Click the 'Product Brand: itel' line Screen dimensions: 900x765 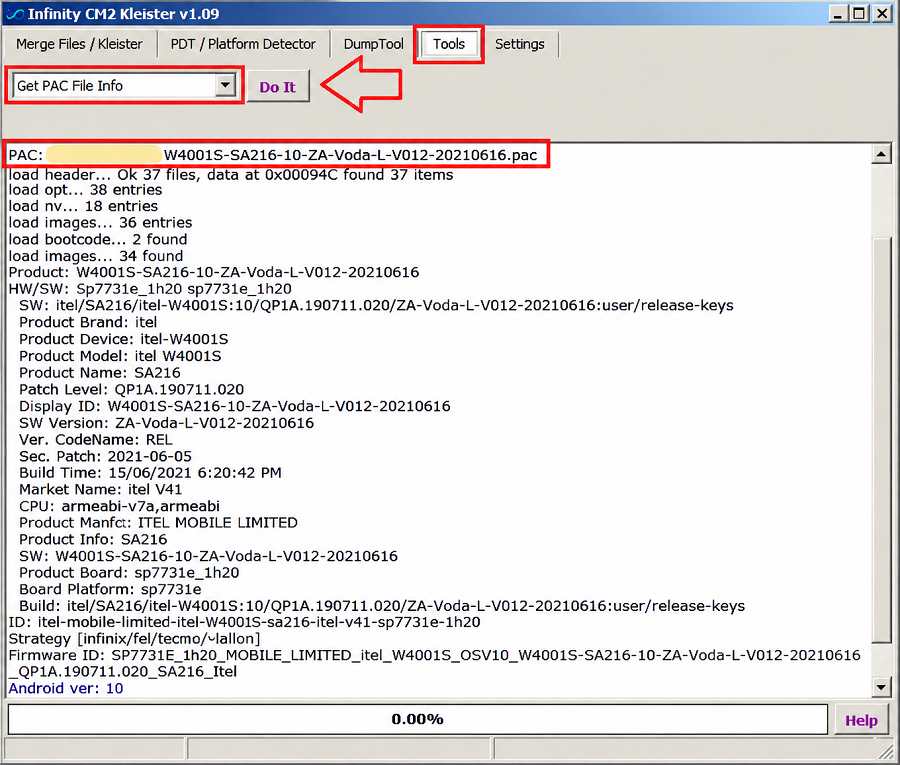point(88,322)
